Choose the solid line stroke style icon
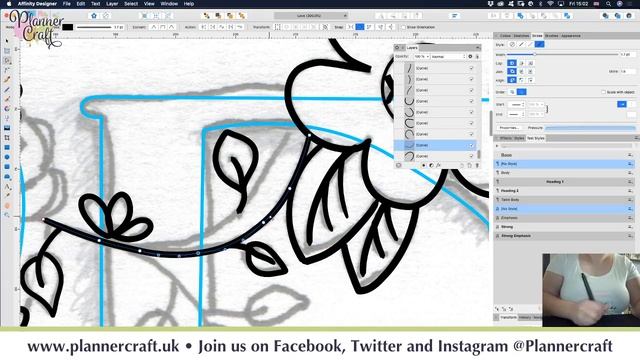Screen dimensions: 640x360 click(521, 44)
